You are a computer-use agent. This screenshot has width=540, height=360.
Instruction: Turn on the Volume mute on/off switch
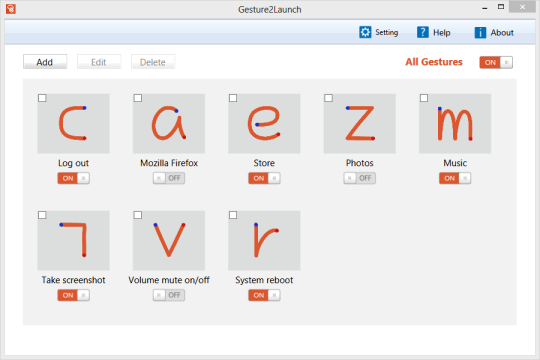(x=169, y=295)
